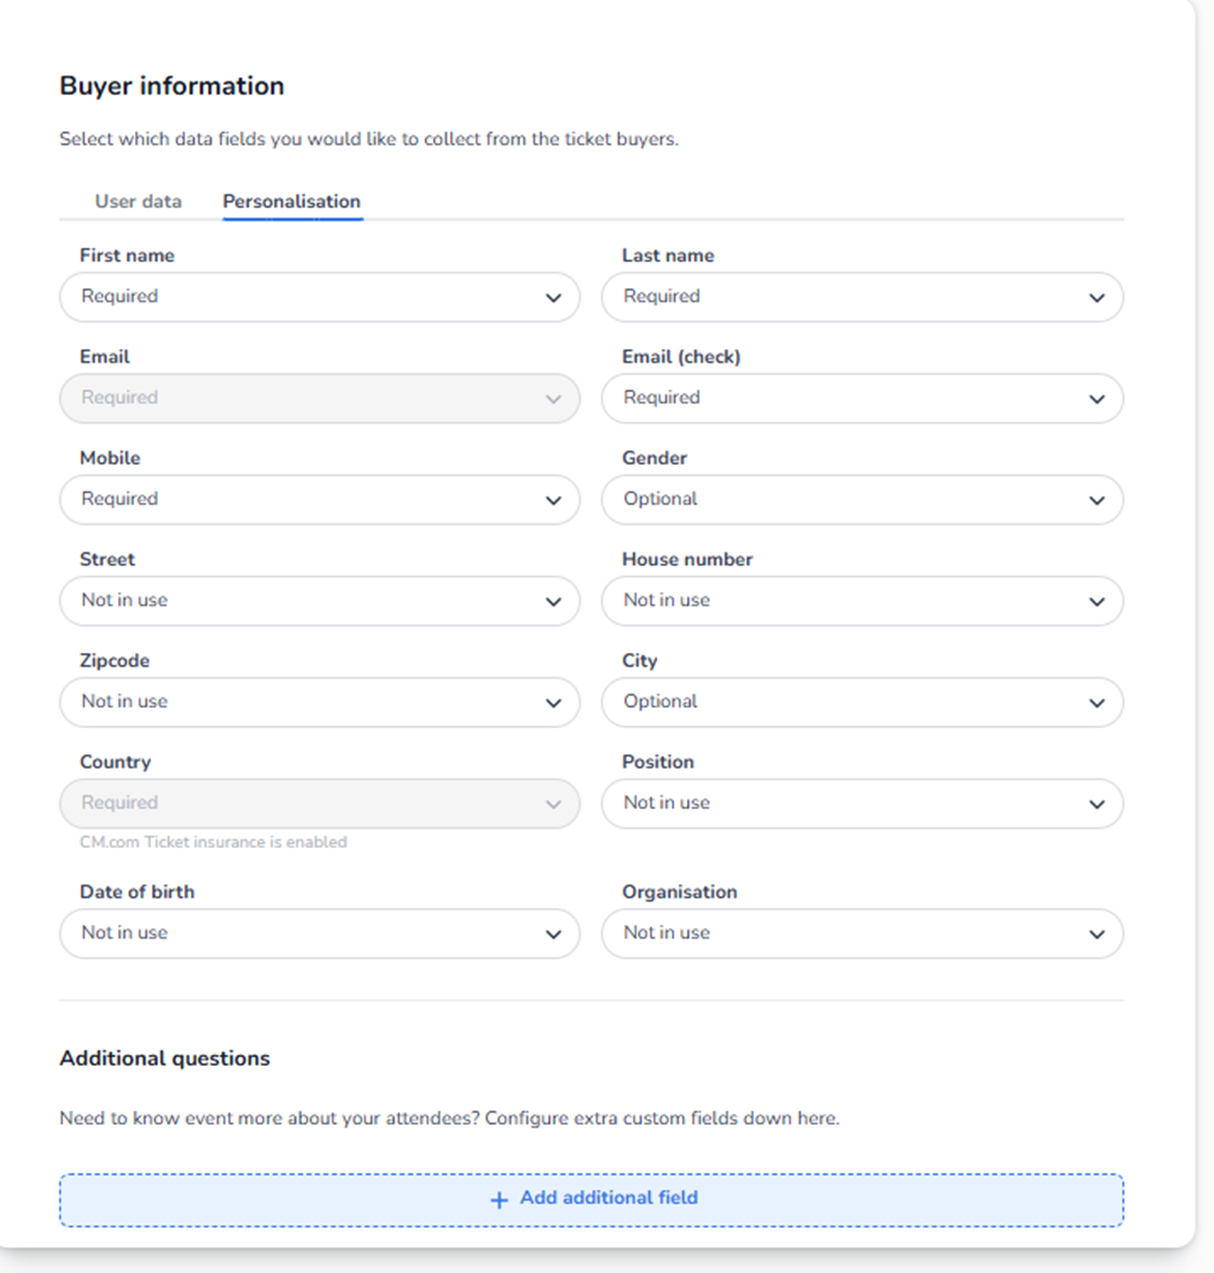Switch to the User data tab
The image size is (1214, 1273).
138,201
